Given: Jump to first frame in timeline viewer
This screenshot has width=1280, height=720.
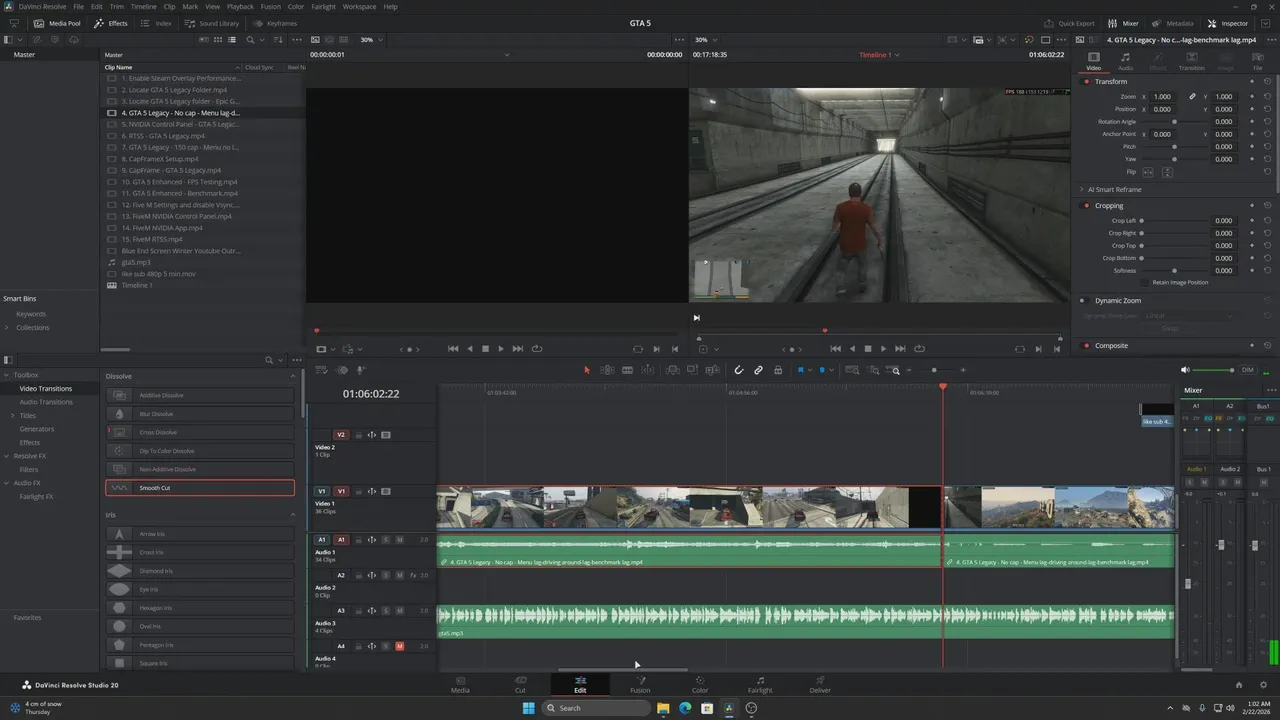Looking at the screenshot, I should click(x=836, y=349).
